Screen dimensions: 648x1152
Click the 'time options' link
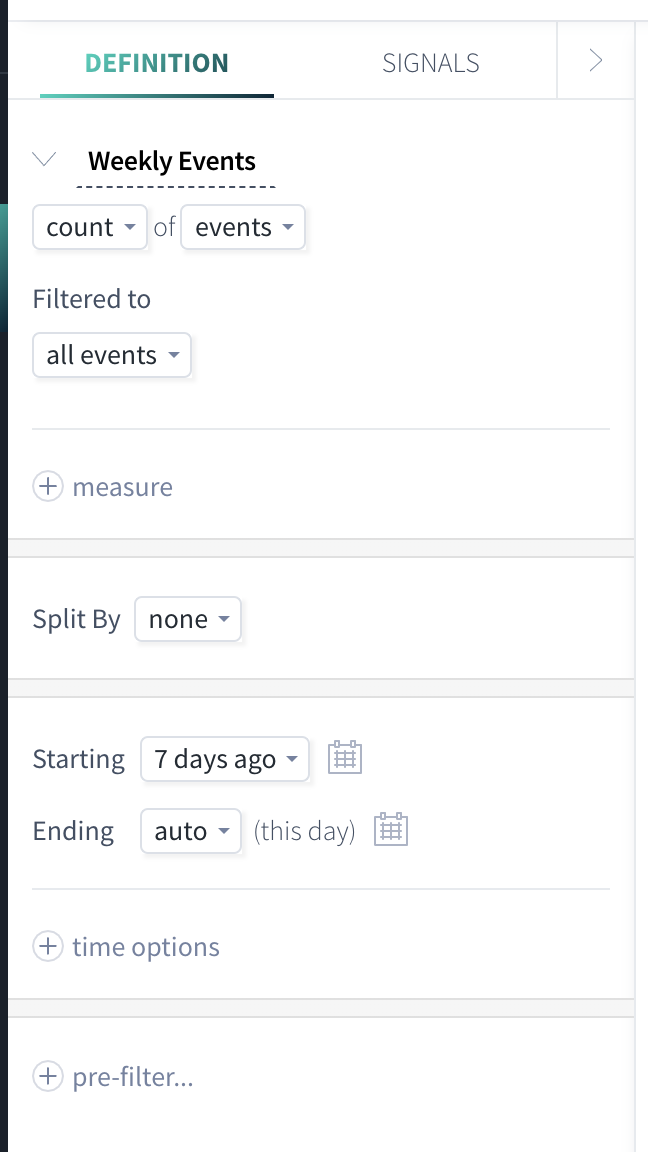(x=146, y=947)
